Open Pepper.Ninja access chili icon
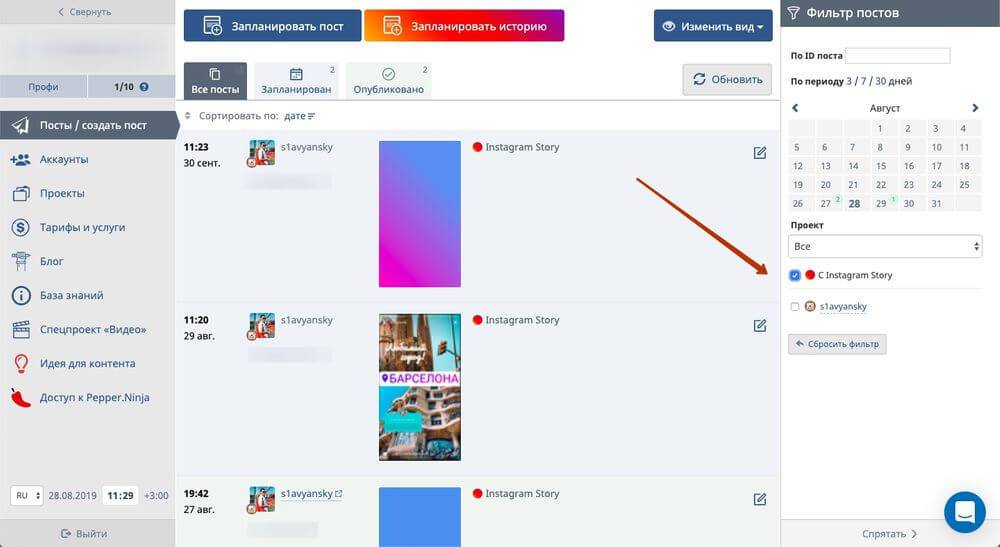The width and height of the screenshot is (1000, 547). pos(20,397)
